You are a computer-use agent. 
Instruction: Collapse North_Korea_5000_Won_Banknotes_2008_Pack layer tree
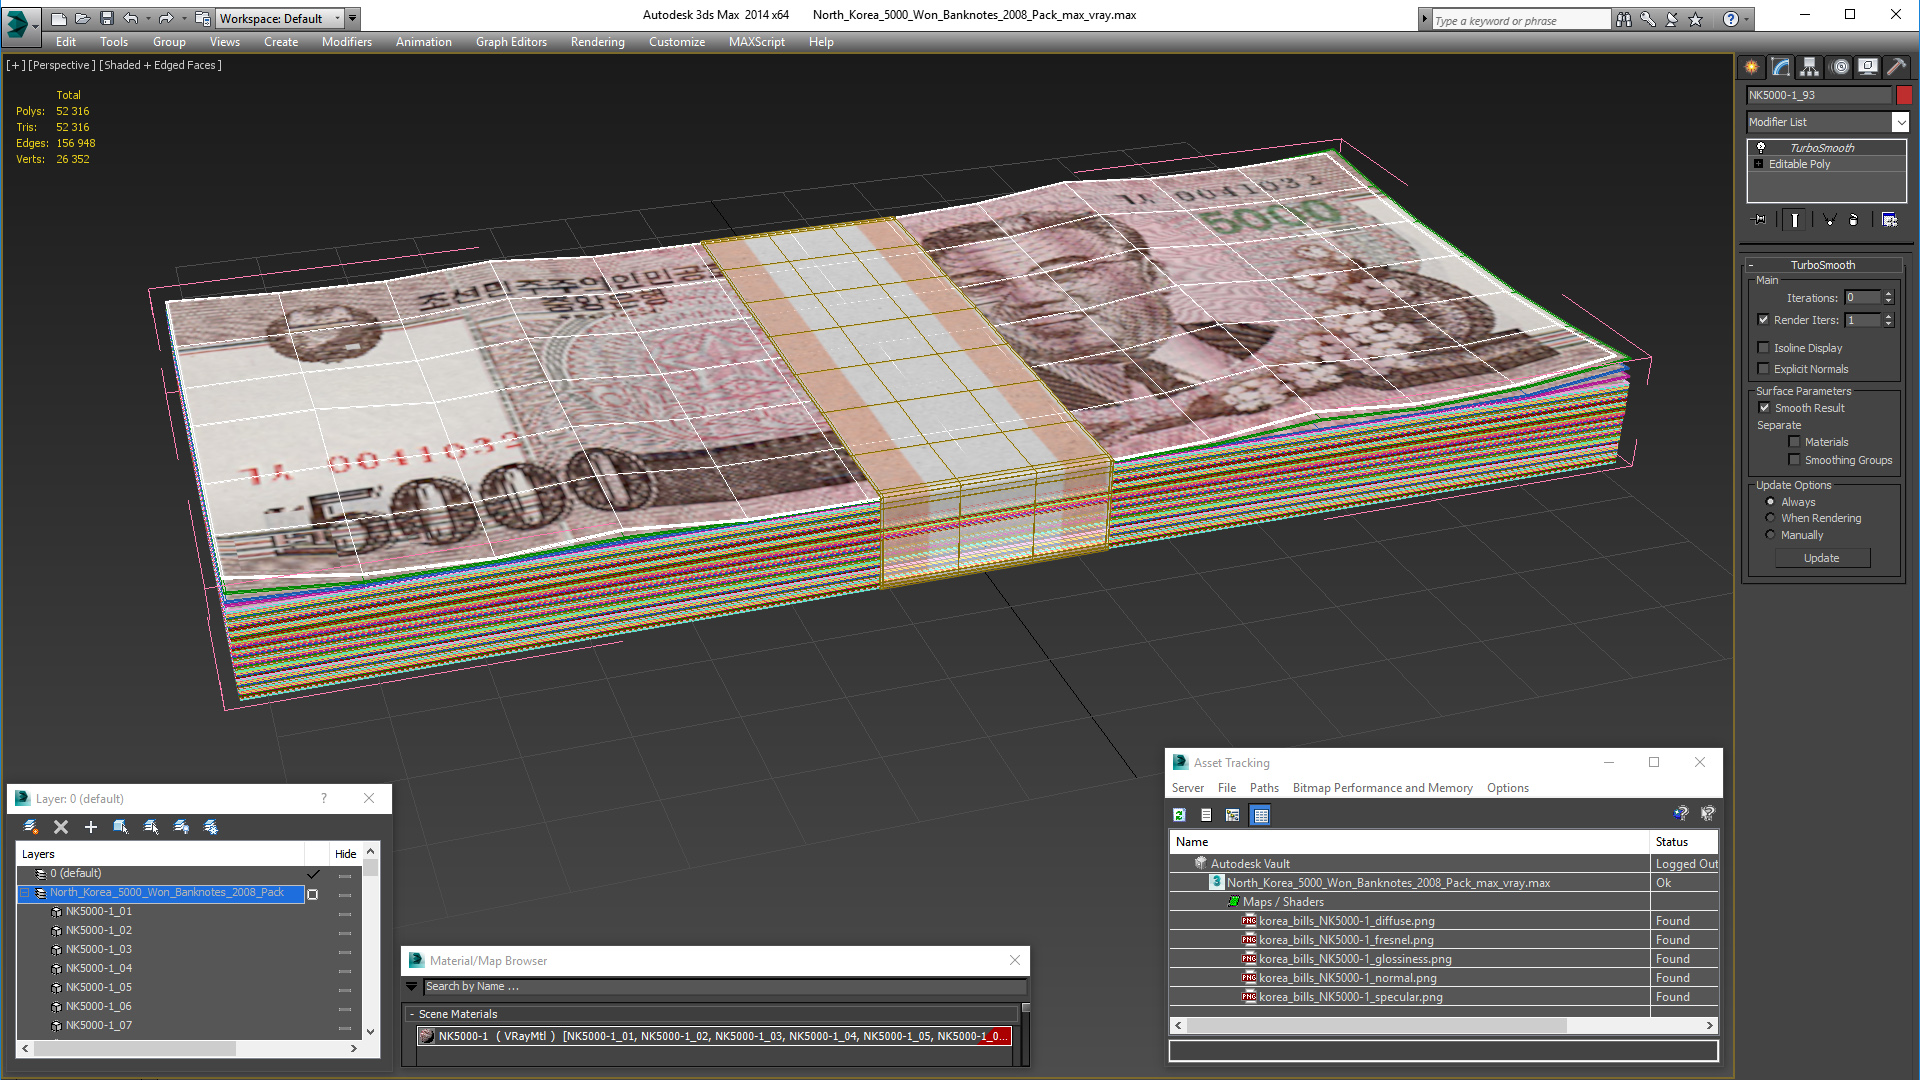pos(26,893)
